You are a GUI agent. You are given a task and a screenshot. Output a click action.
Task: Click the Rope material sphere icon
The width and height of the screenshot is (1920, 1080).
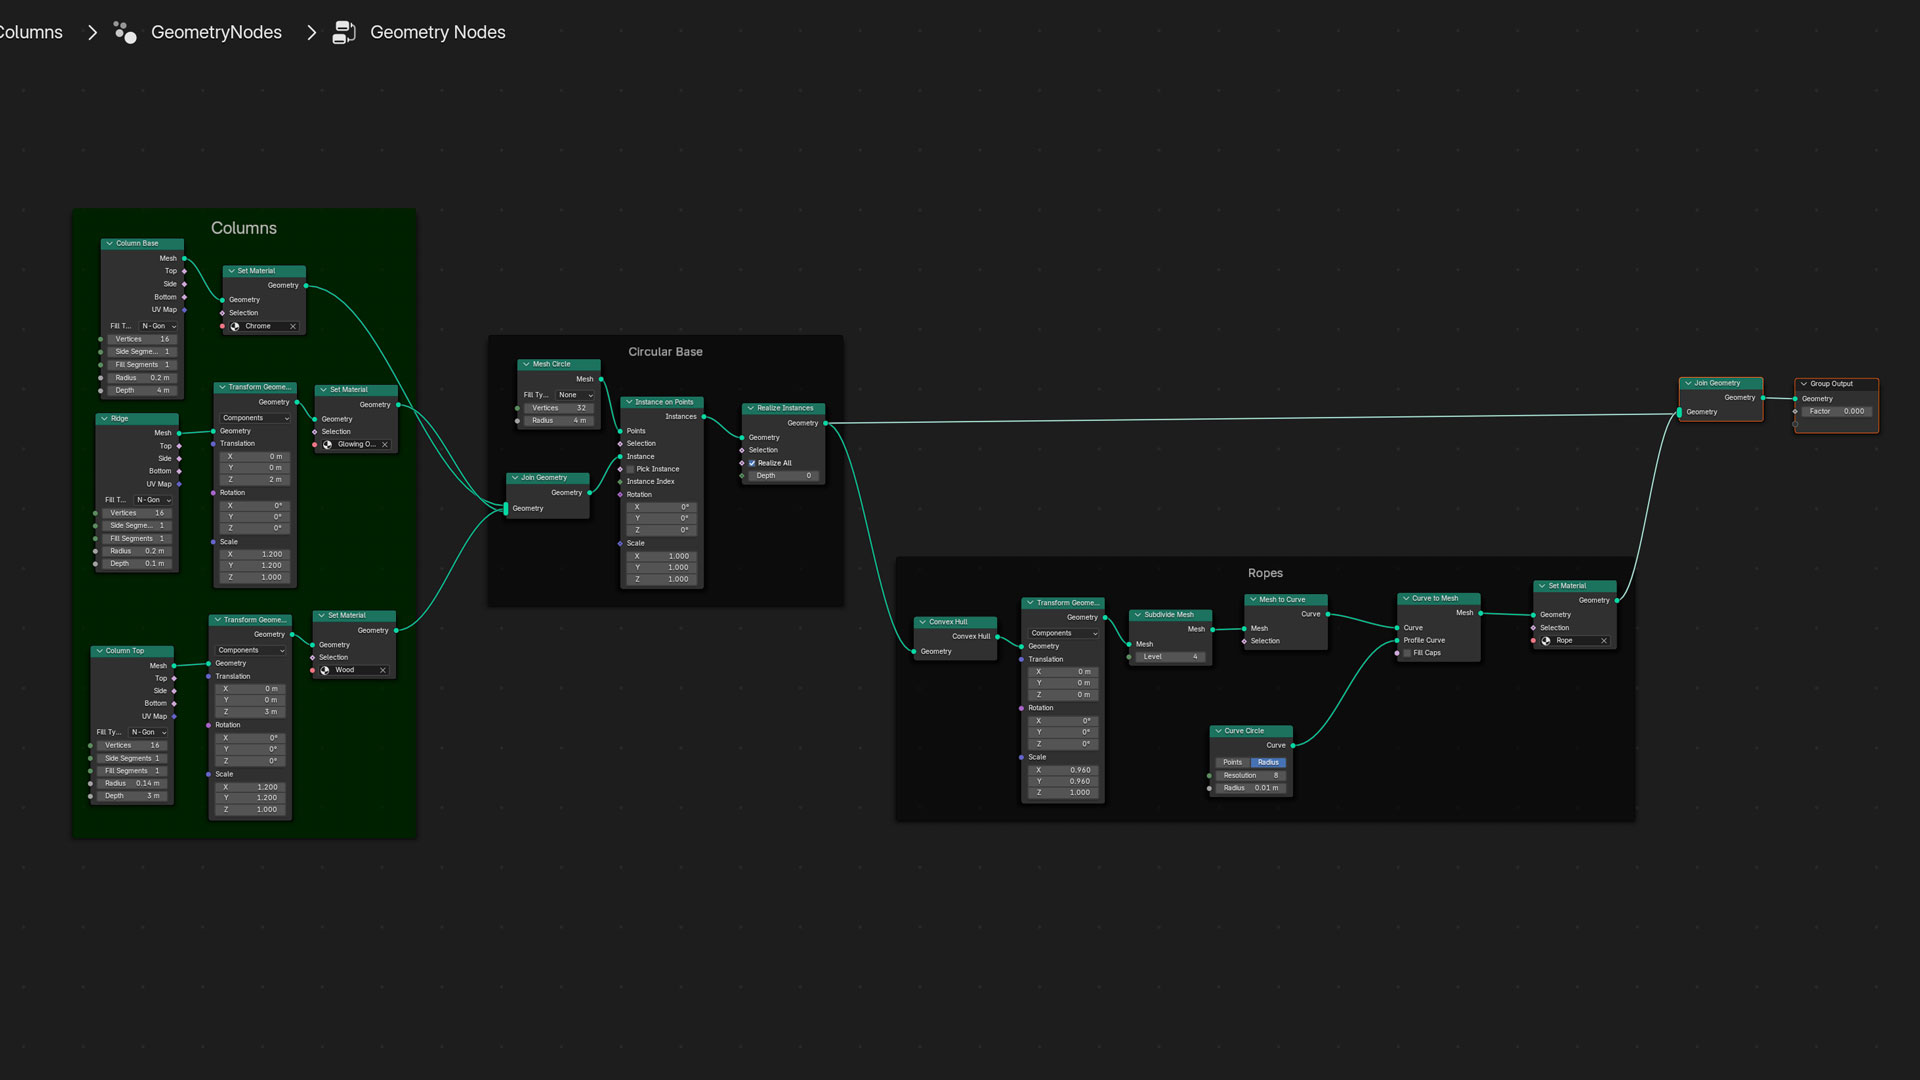[x=1547, y=641]
